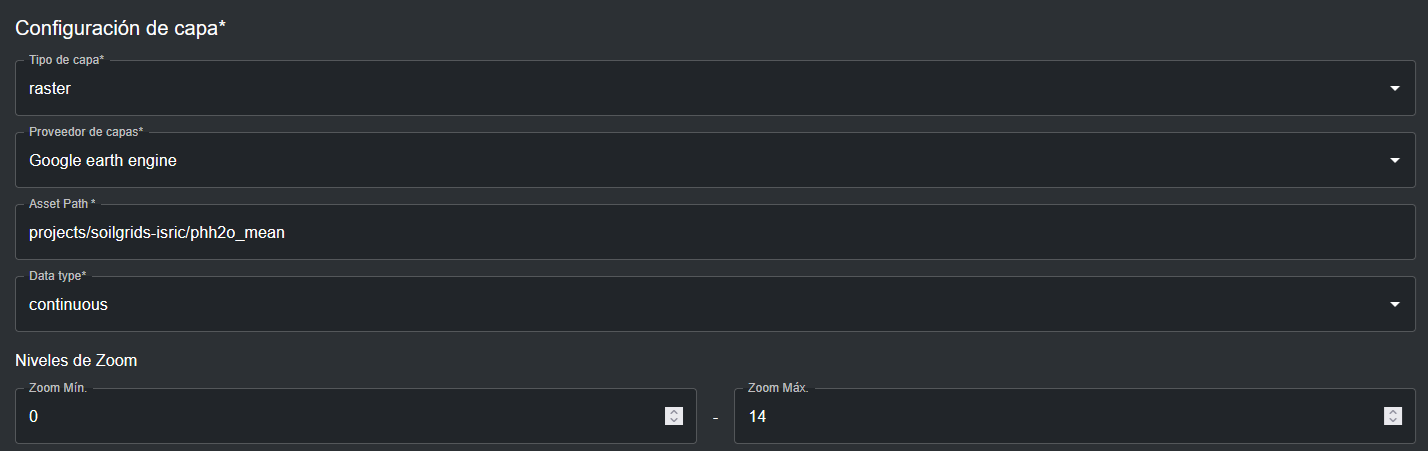Image resolution: width=1428 pixels, height=451 pixels.
Task: Click the 'Configuración de capa*' heading
Action: [120, 28]
